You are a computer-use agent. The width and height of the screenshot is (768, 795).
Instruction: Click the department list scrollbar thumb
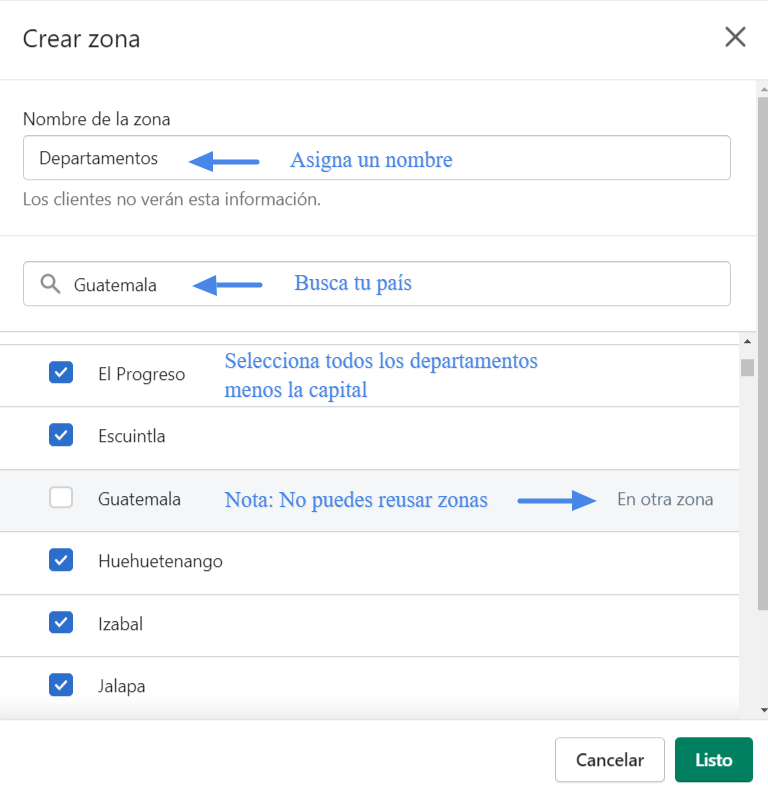(747, 368)
